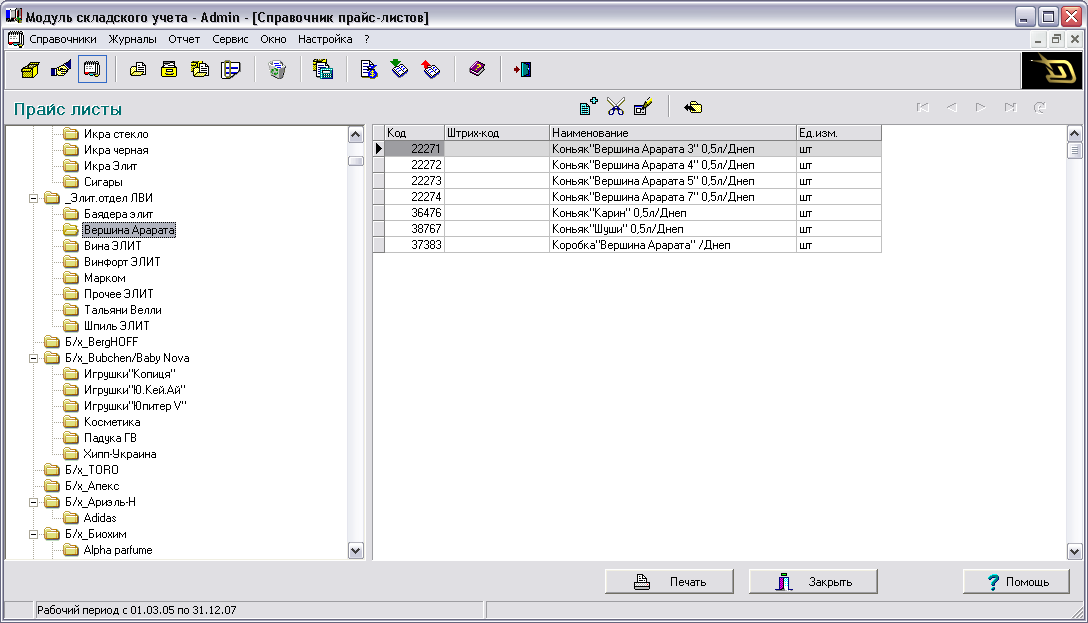Select row Коньяк"Вершина Арарата 7" 0,5л/Днеп
1088x623 pixels.
[x=627, y=197]
